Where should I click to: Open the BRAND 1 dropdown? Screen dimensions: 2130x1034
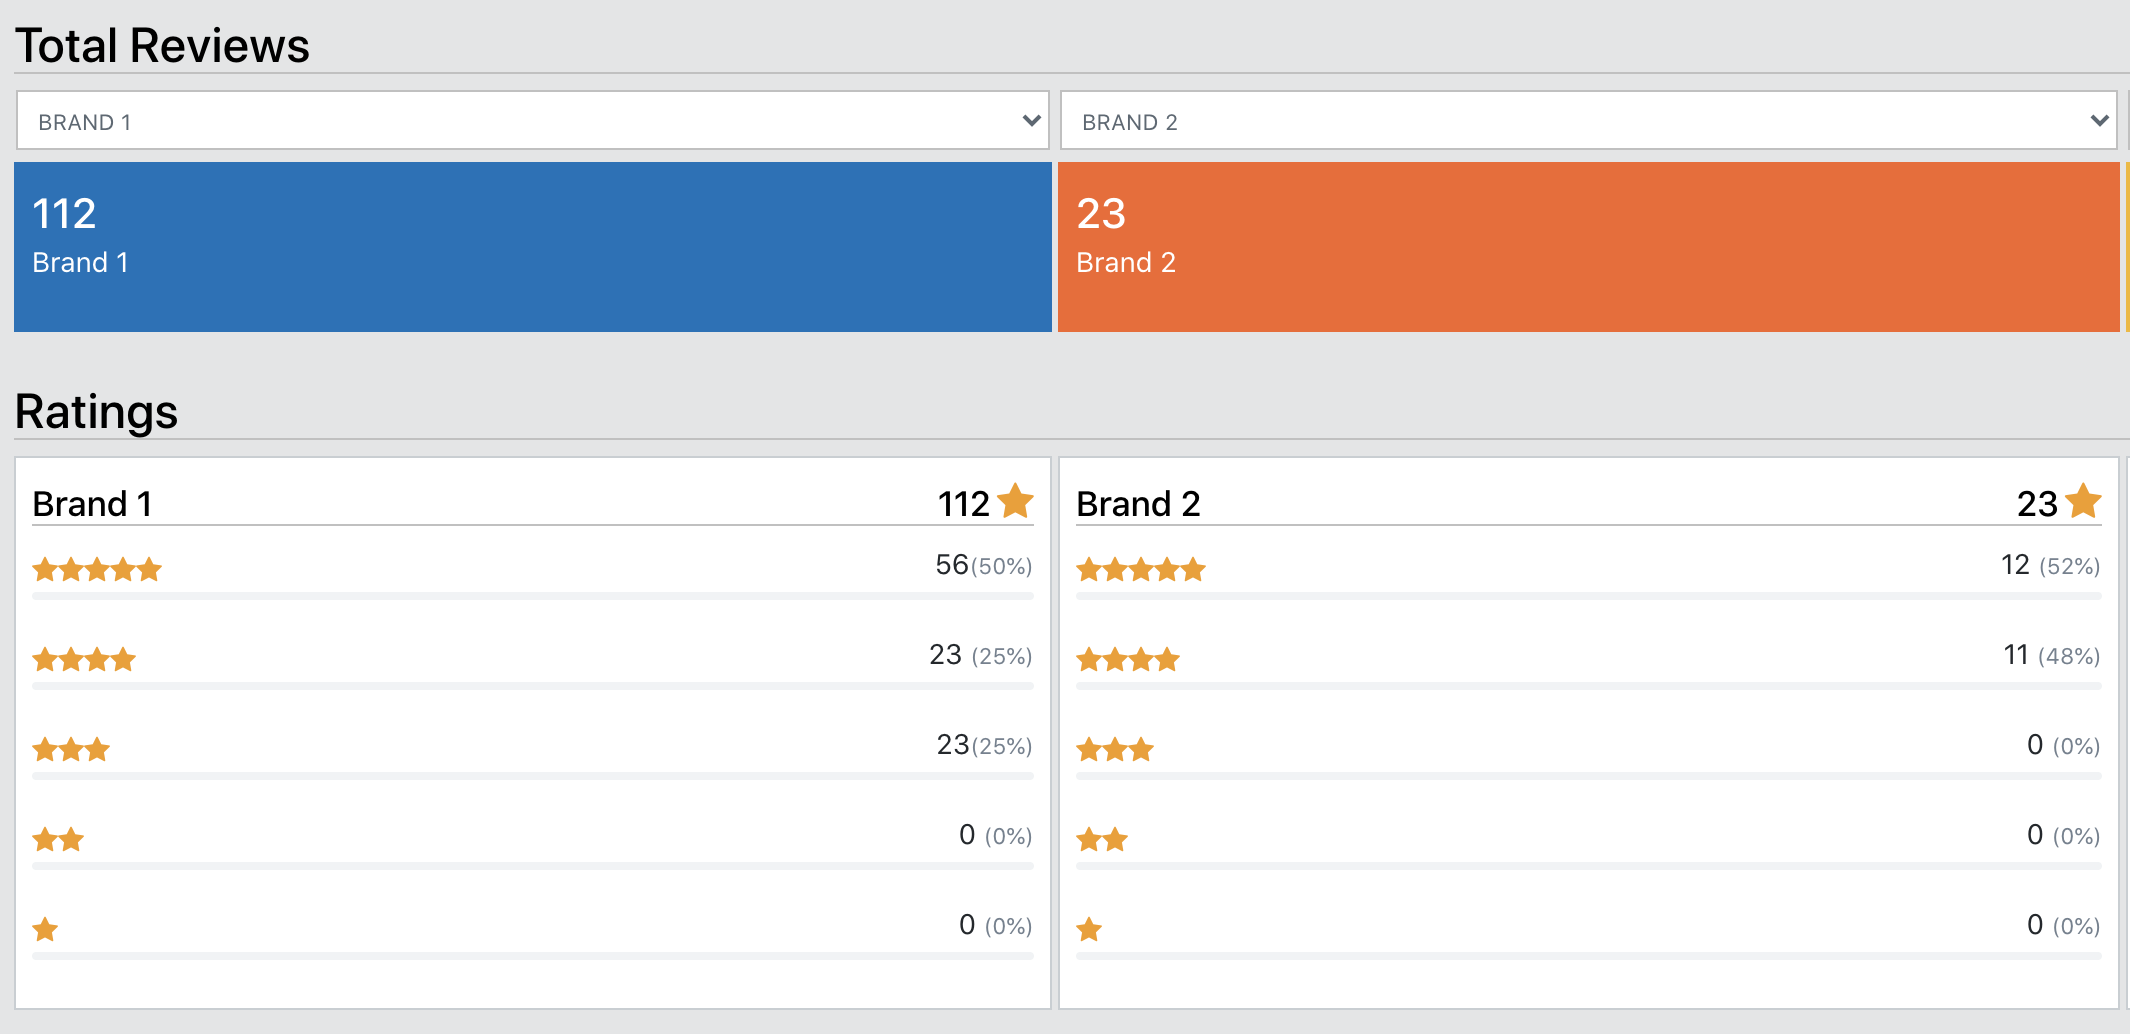coord(530,121)
